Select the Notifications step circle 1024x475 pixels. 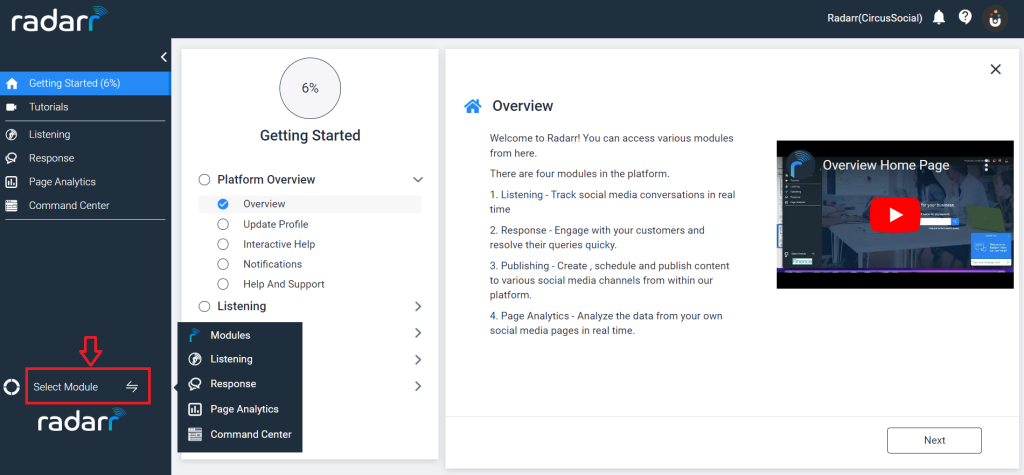tap(223, 265)
